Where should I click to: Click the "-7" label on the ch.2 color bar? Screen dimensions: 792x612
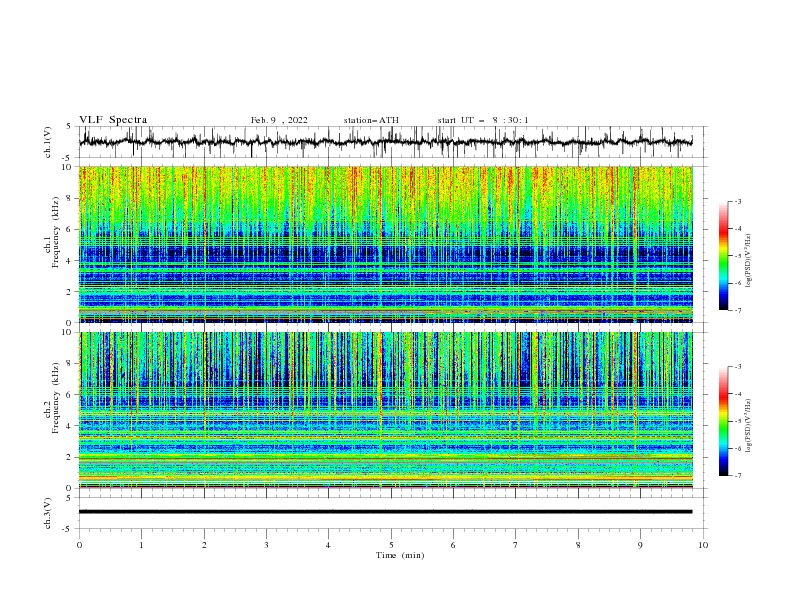738,475
